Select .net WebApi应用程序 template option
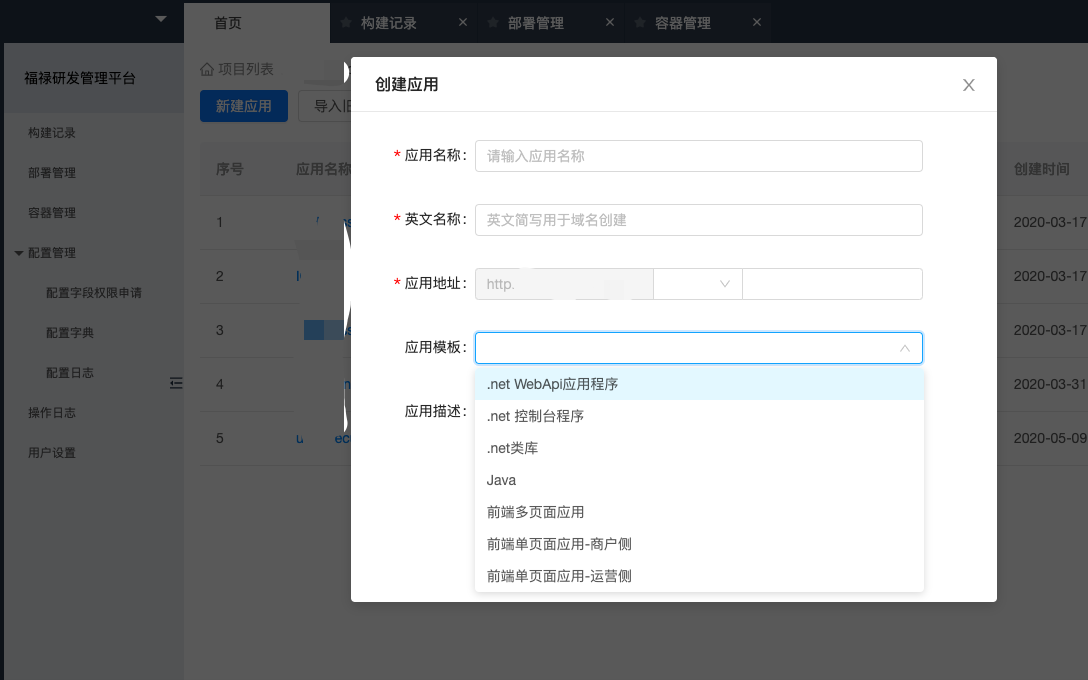 pos(699,384)
